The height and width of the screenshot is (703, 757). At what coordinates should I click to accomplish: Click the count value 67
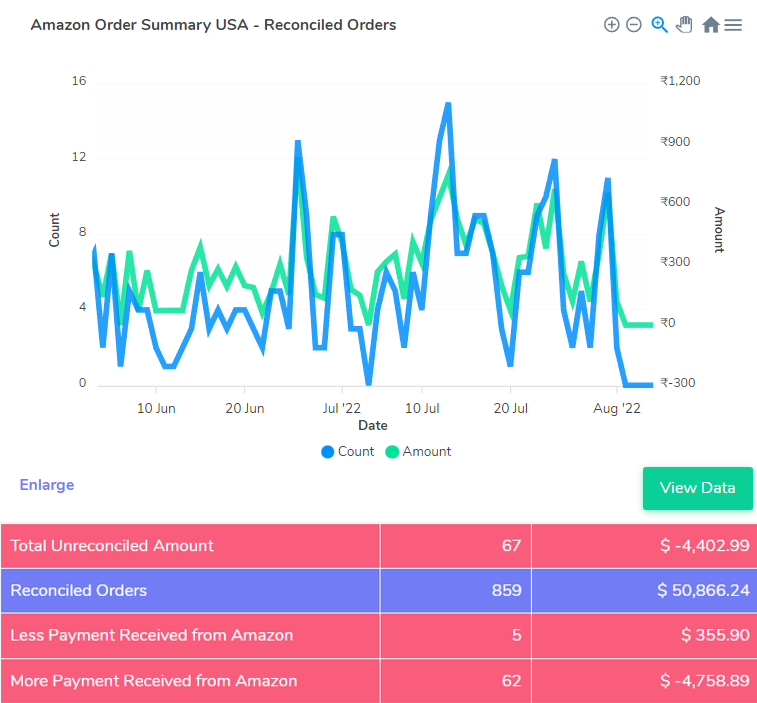point(511,546)
